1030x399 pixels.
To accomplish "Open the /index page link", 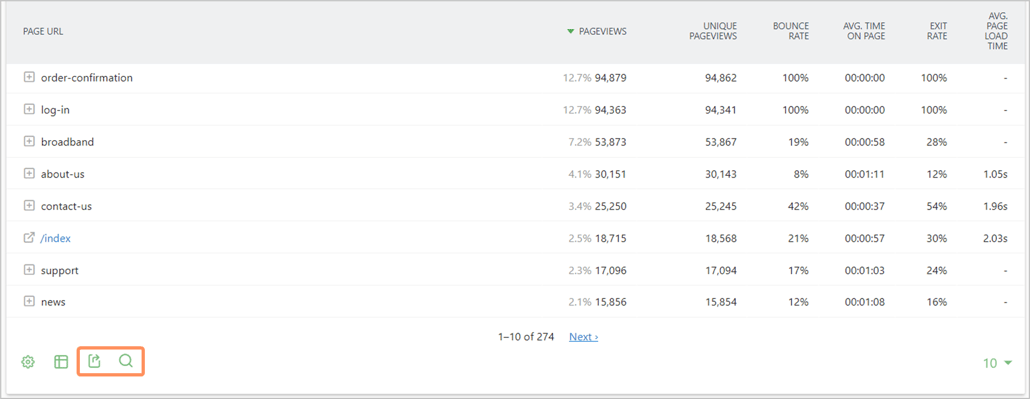I will click(56, 239).
